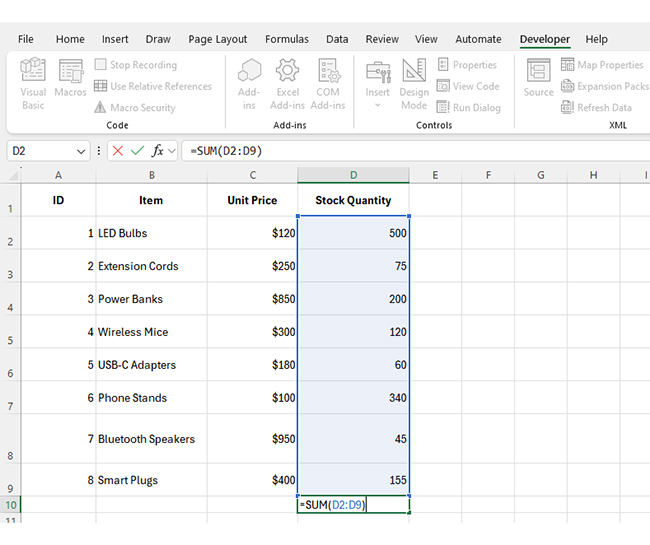Open COM Add-ins manager

coord(328,84)
